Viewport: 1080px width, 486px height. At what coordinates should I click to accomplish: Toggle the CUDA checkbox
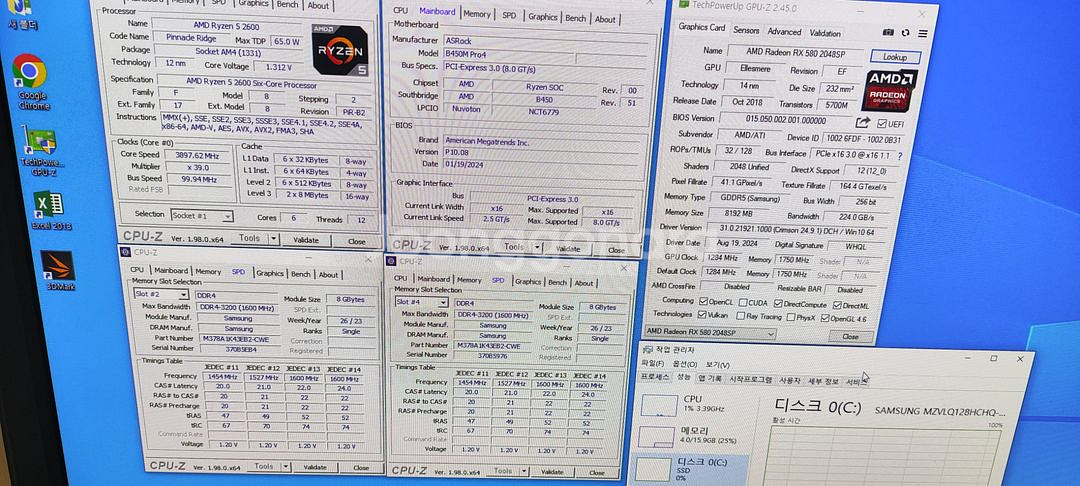click(x=743, y=302)
